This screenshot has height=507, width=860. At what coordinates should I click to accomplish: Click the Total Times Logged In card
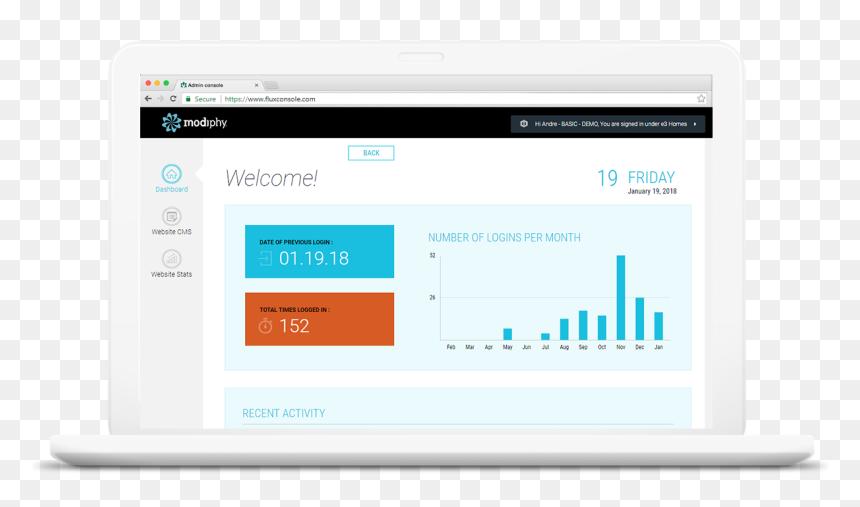pos(319,319)
